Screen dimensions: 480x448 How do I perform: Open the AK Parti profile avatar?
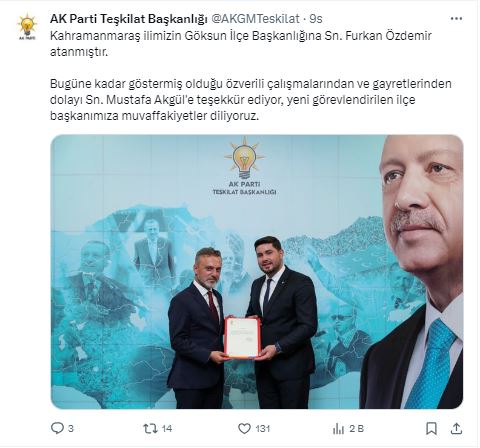tap(27, 27)
